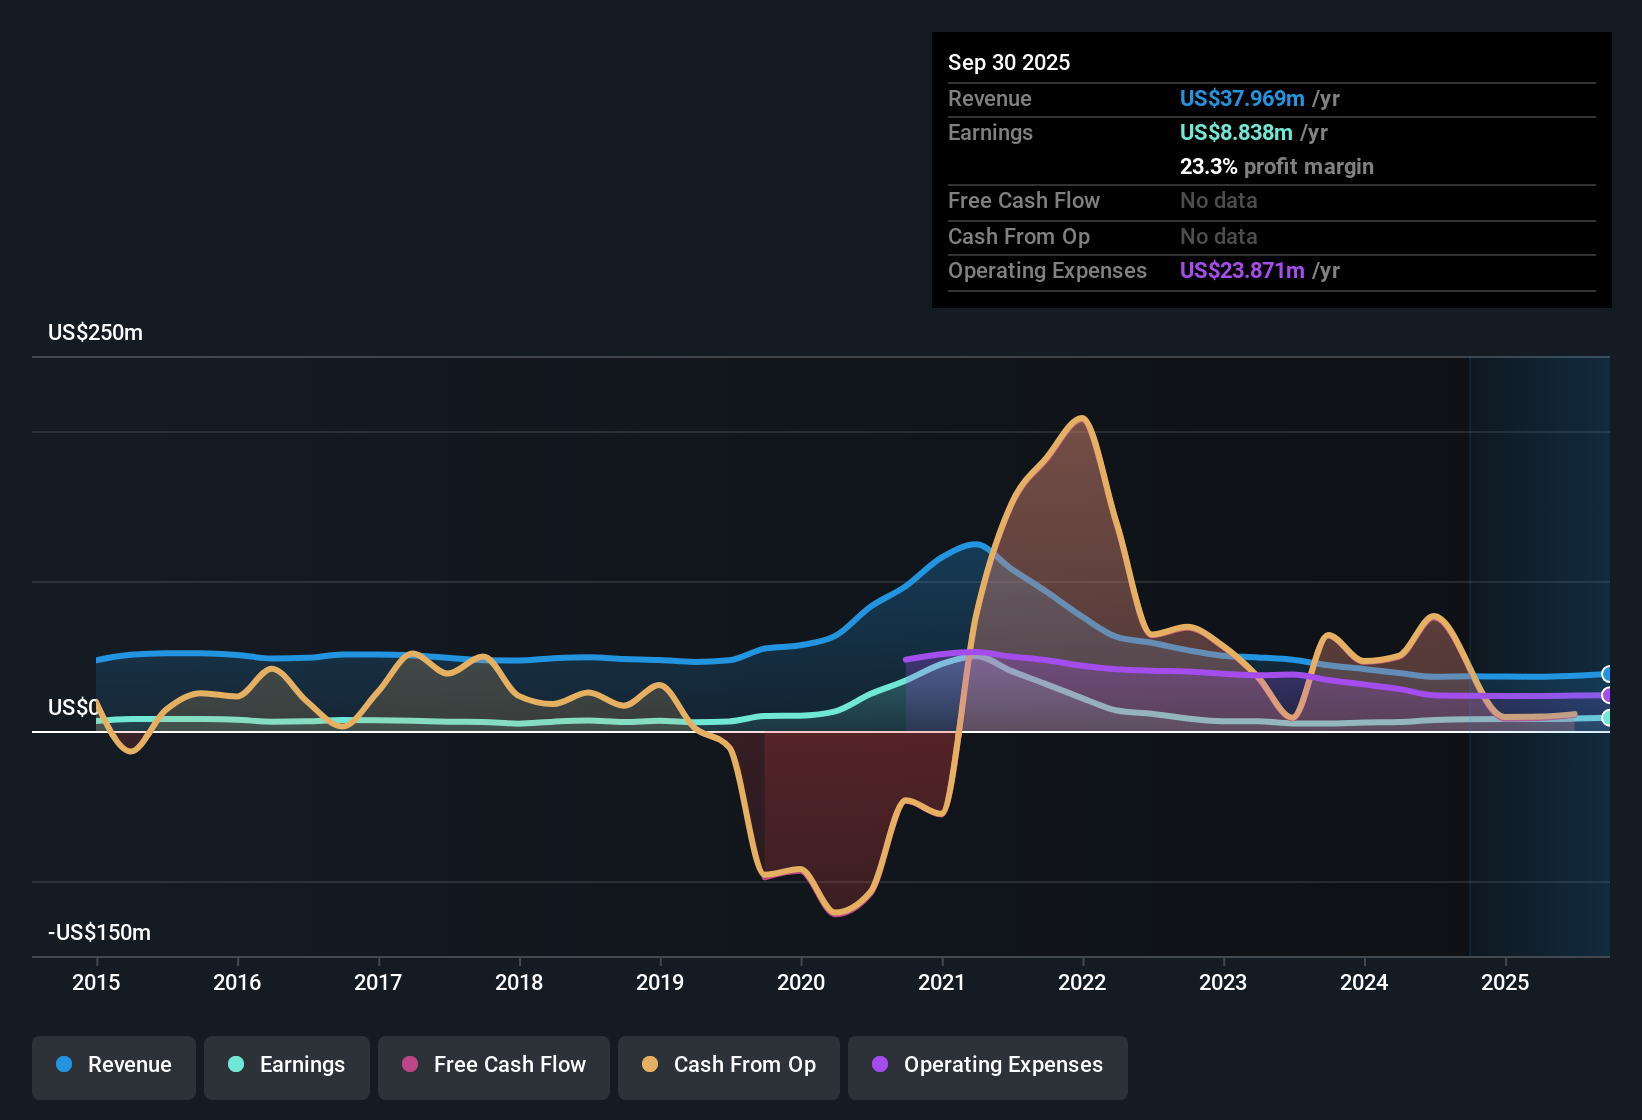Click the US$37.969m revenue value
The height and width of the screenshot is (1120, 1642).
(1242, 98)
